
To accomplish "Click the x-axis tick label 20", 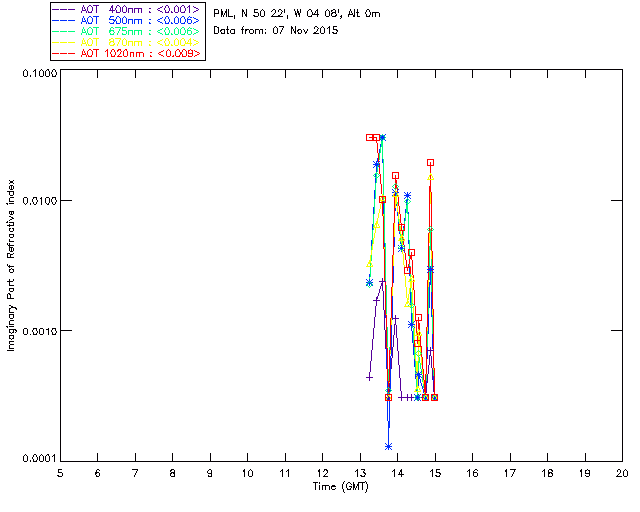I will click(x=622, y=474).
